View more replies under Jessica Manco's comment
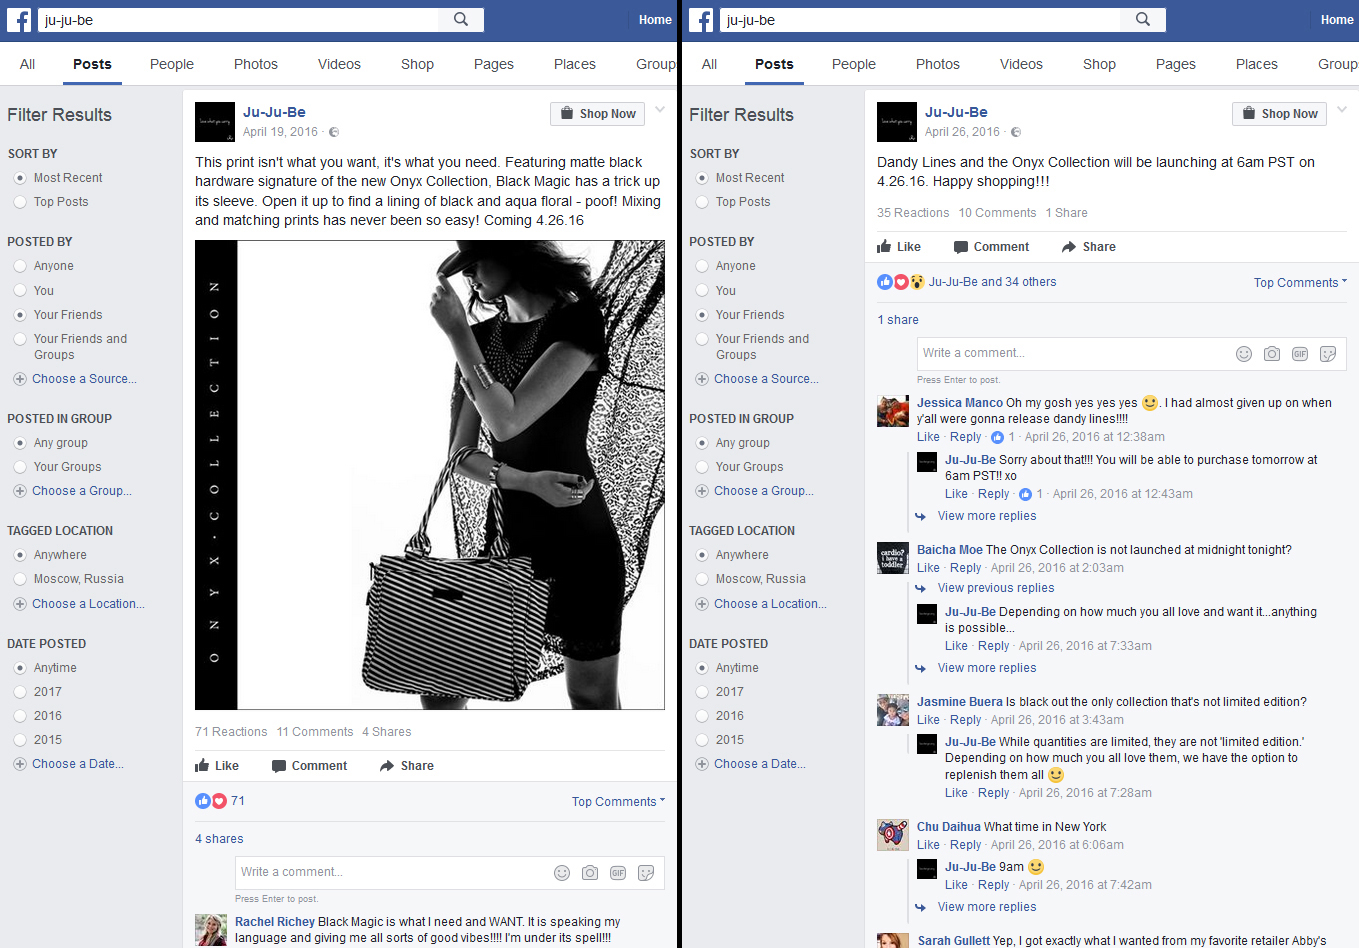 (x=987, y=516)
